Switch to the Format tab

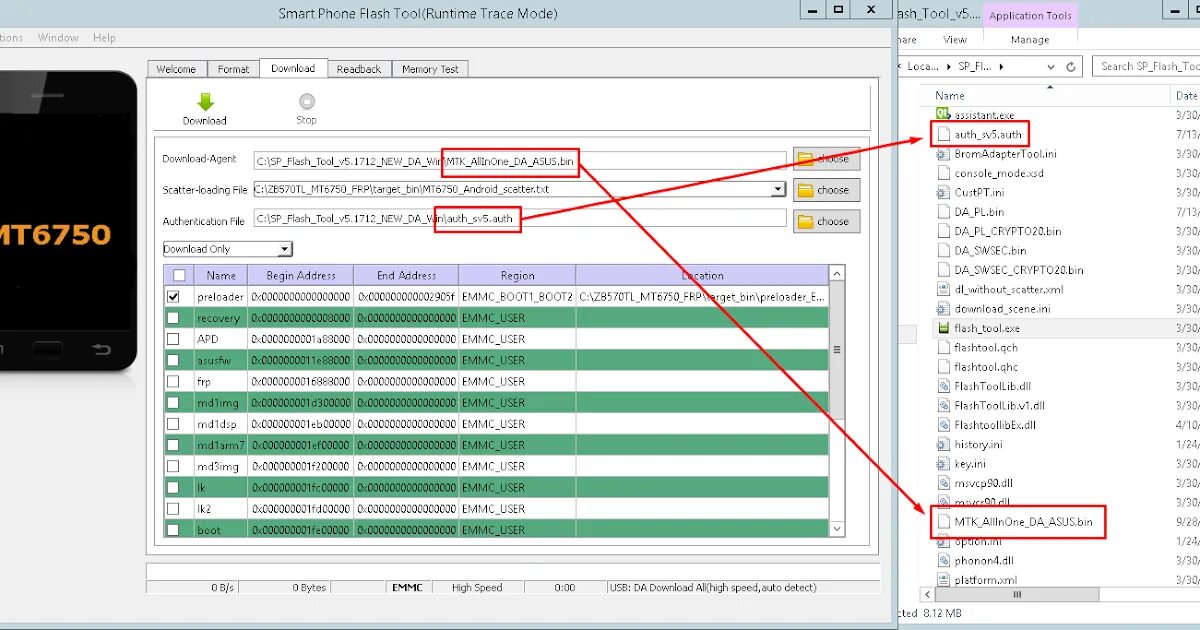click(x=233, y=69)
